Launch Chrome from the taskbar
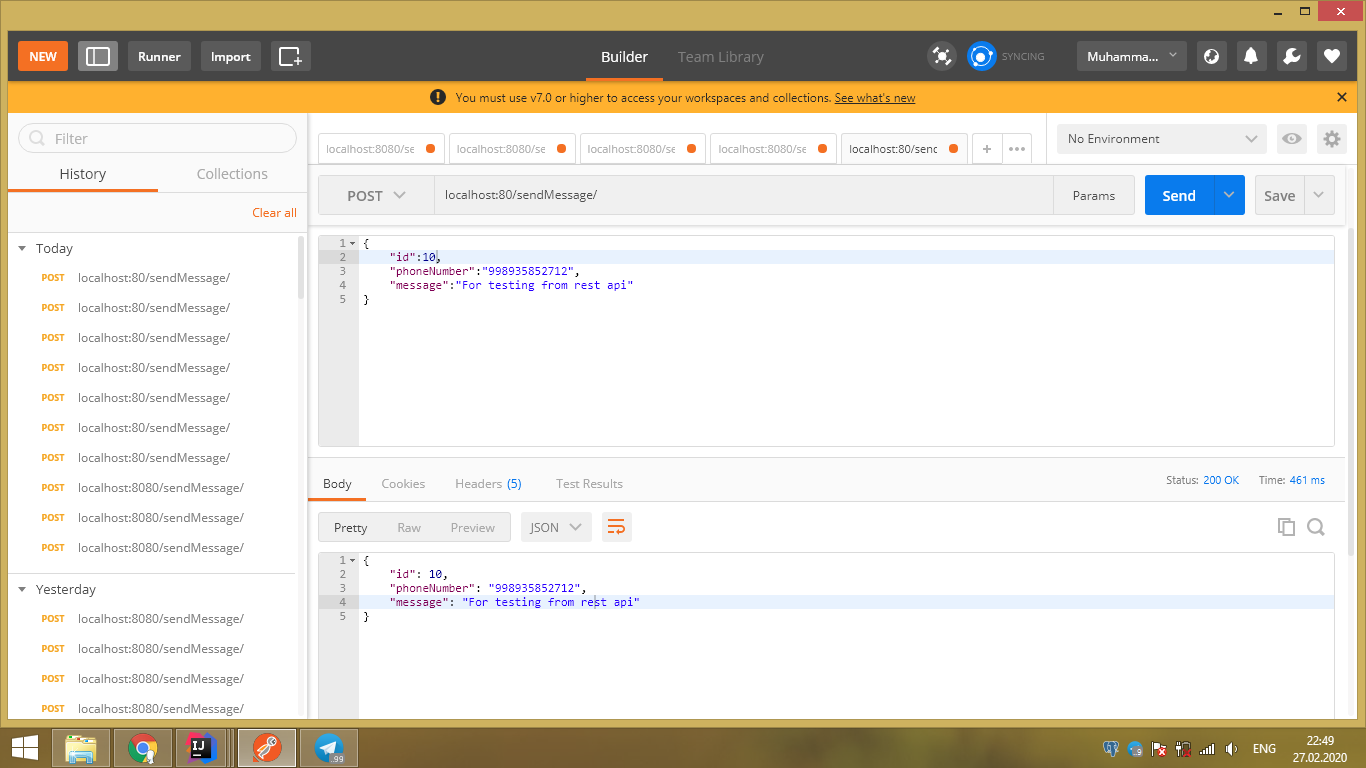The height and width of the screenshot is (768, 1366). (x=143, y=748)
